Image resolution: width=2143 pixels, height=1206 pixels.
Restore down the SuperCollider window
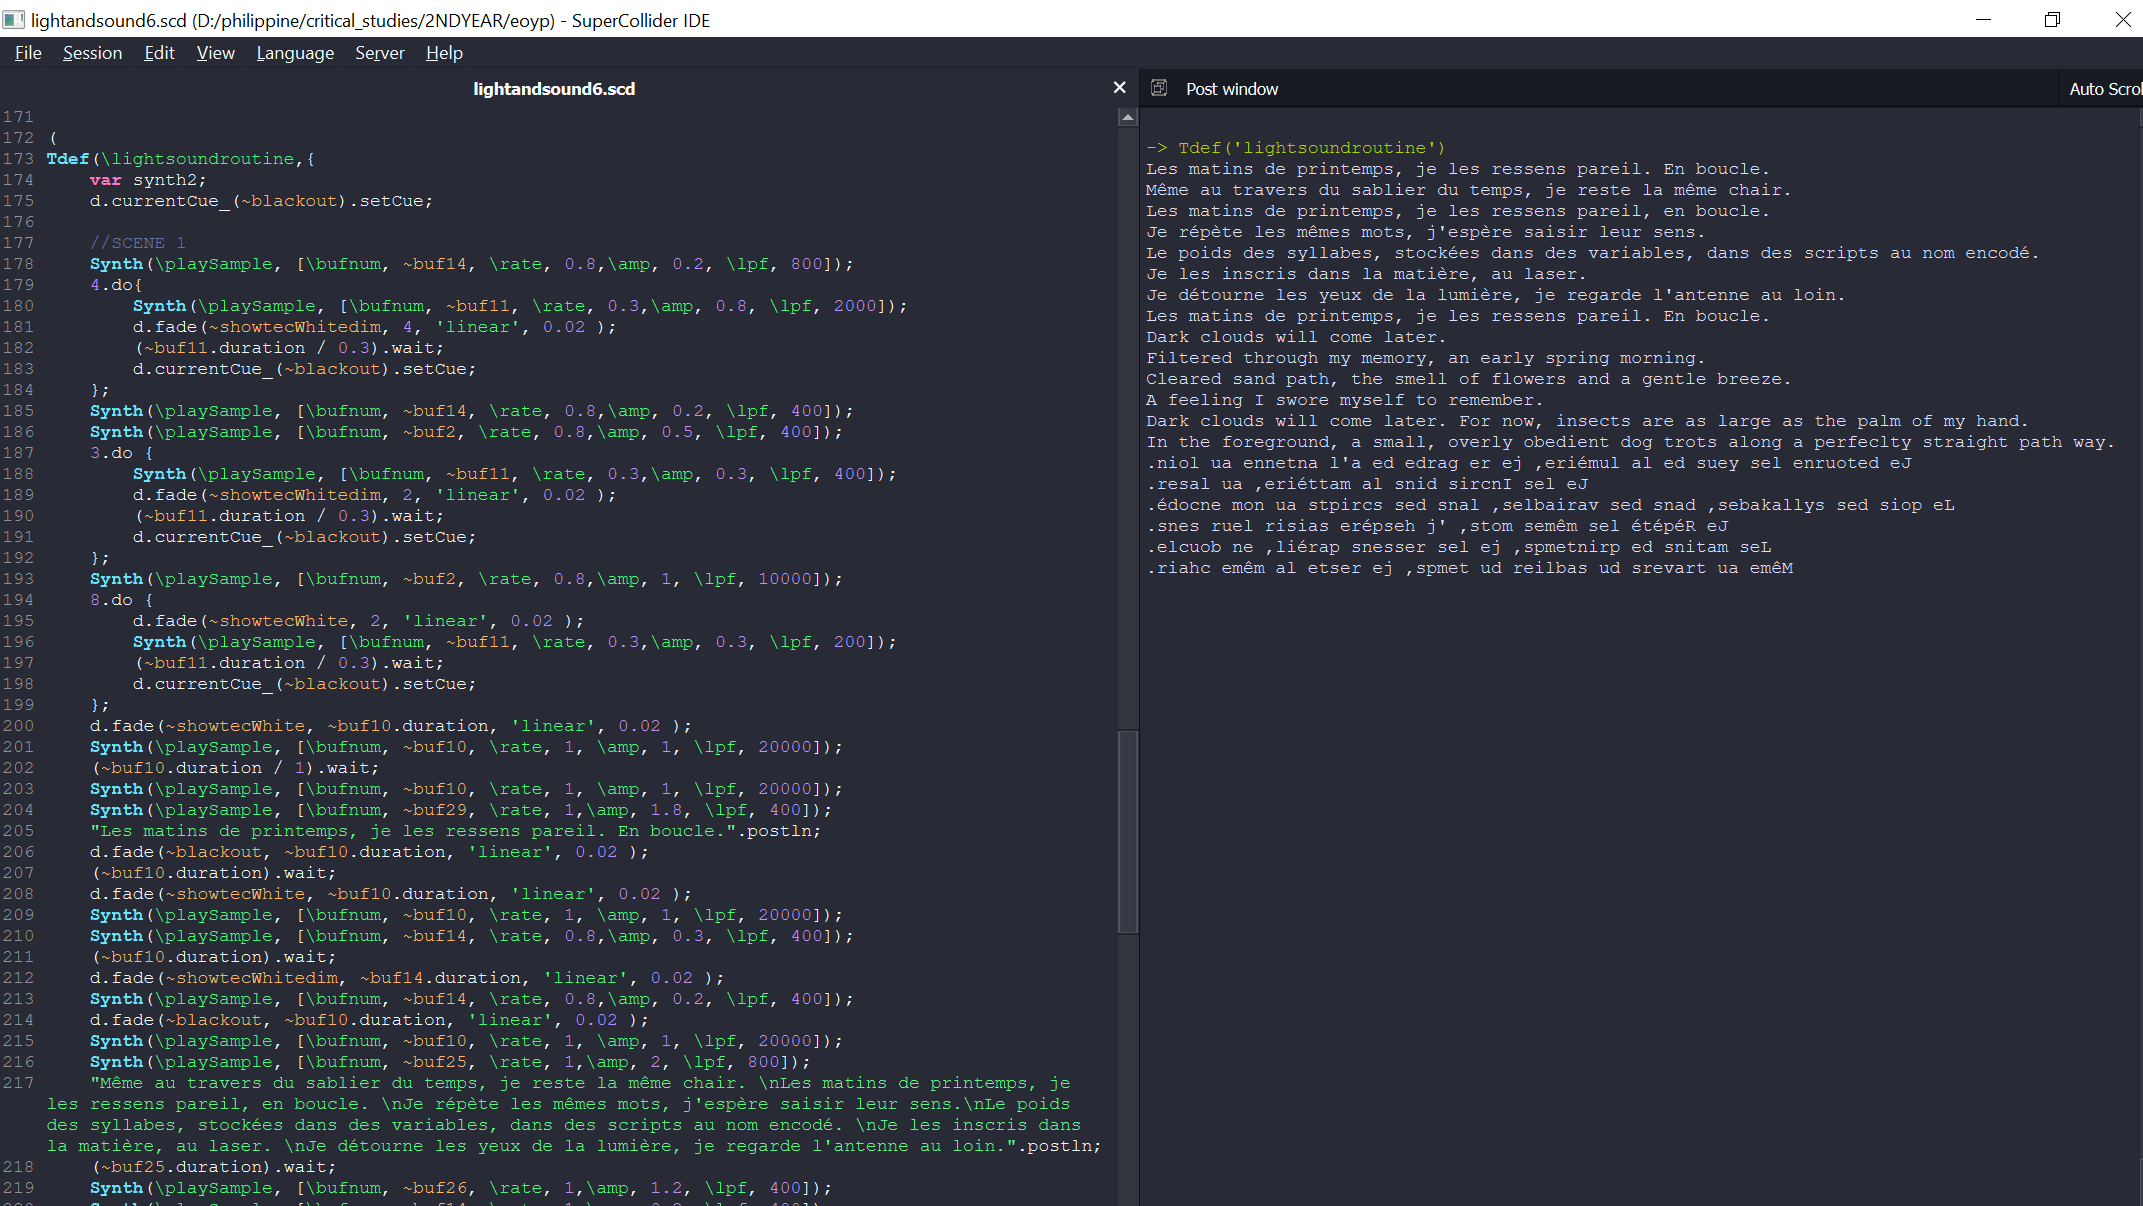[2052, 20]
